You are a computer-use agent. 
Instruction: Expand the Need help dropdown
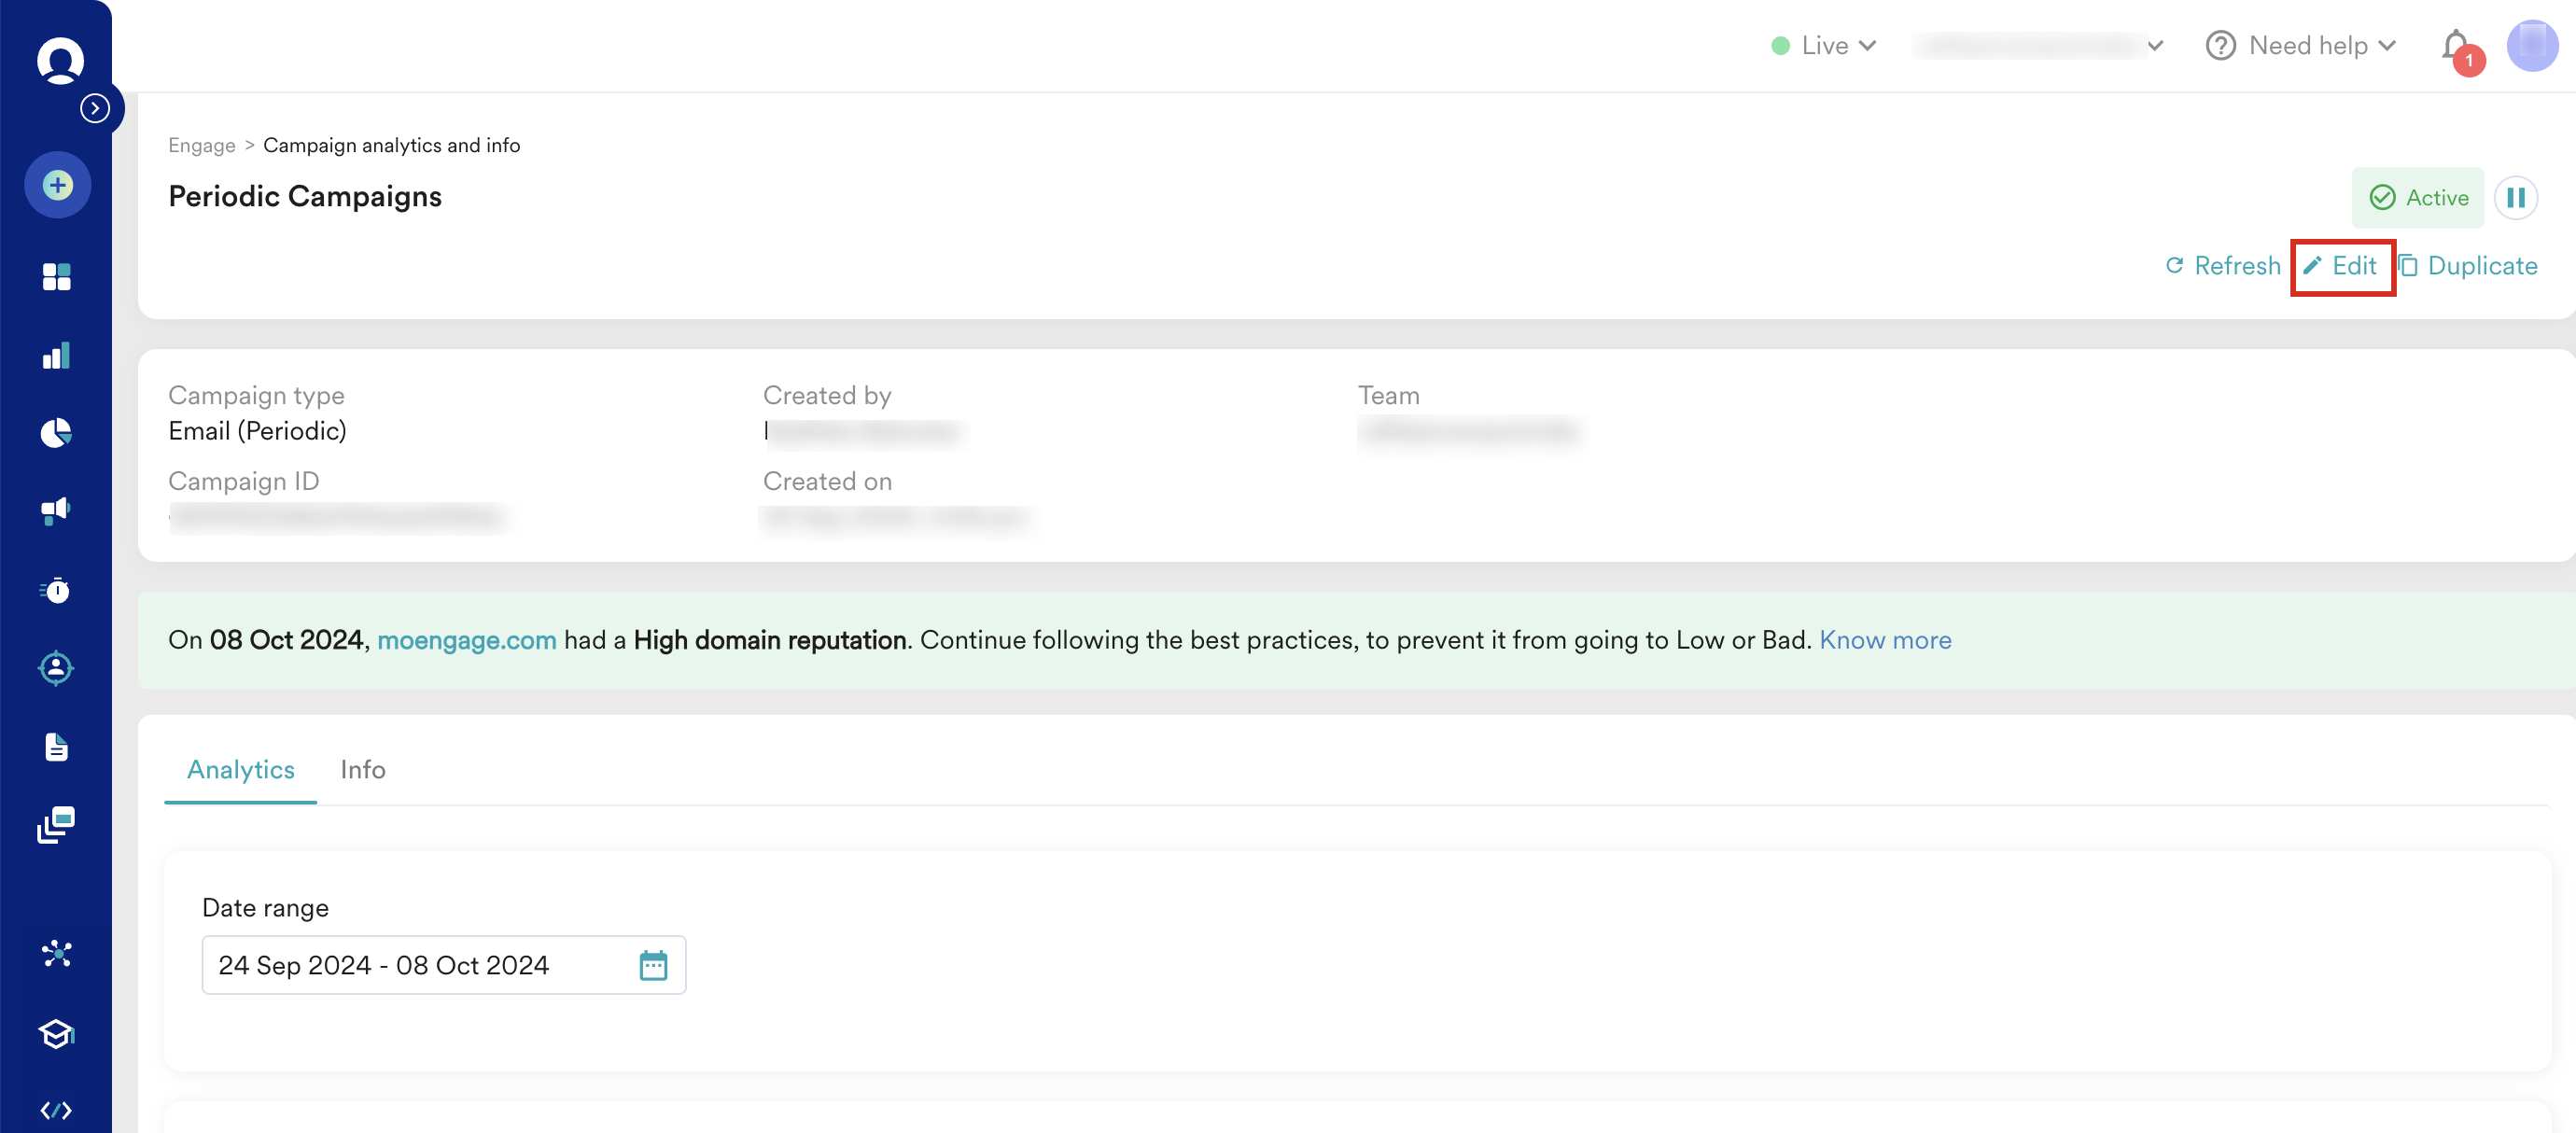tap(2301, 46)
